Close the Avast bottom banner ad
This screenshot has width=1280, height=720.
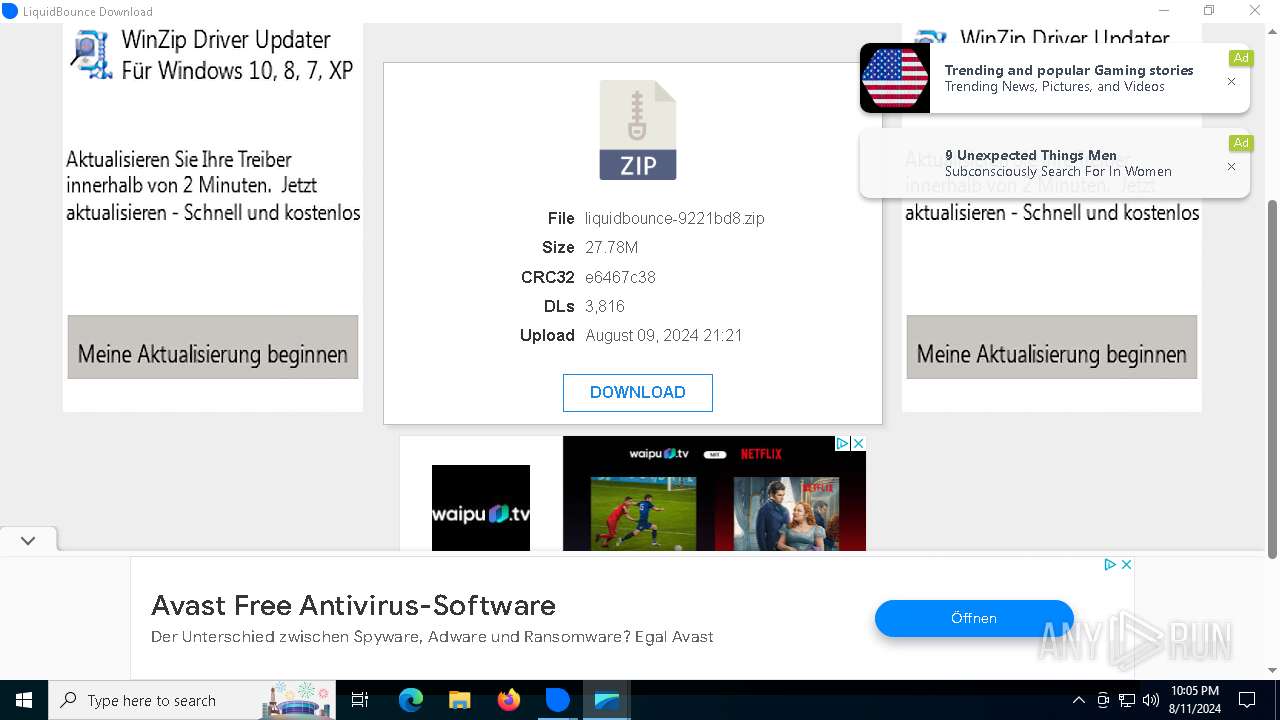coord(1126,565)
